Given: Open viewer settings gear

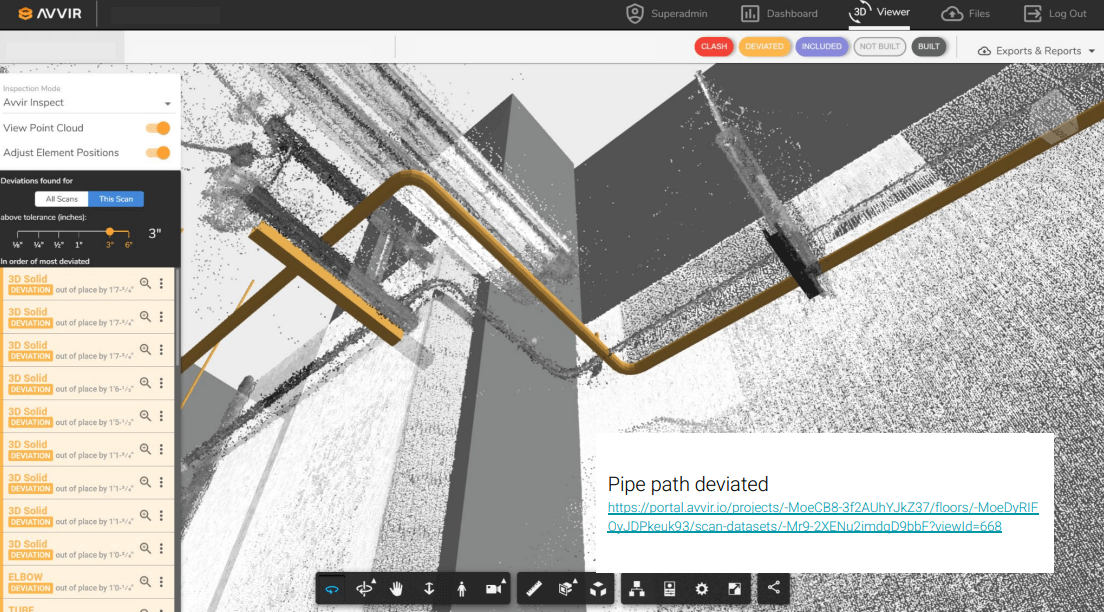Looking at the screenshot, I should 702,589.
